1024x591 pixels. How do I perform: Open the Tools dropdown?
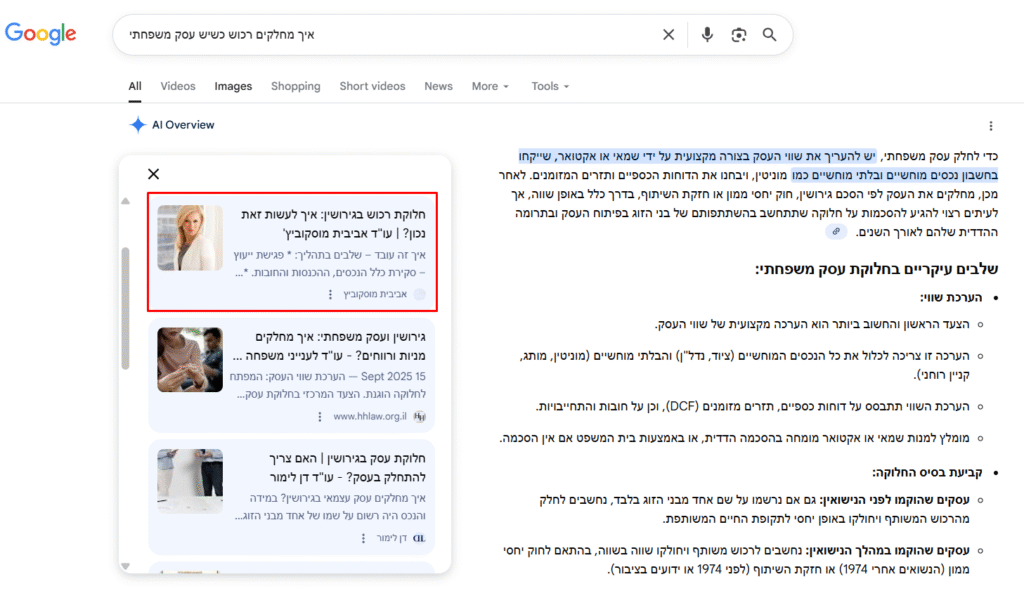[x=549, y=86]
